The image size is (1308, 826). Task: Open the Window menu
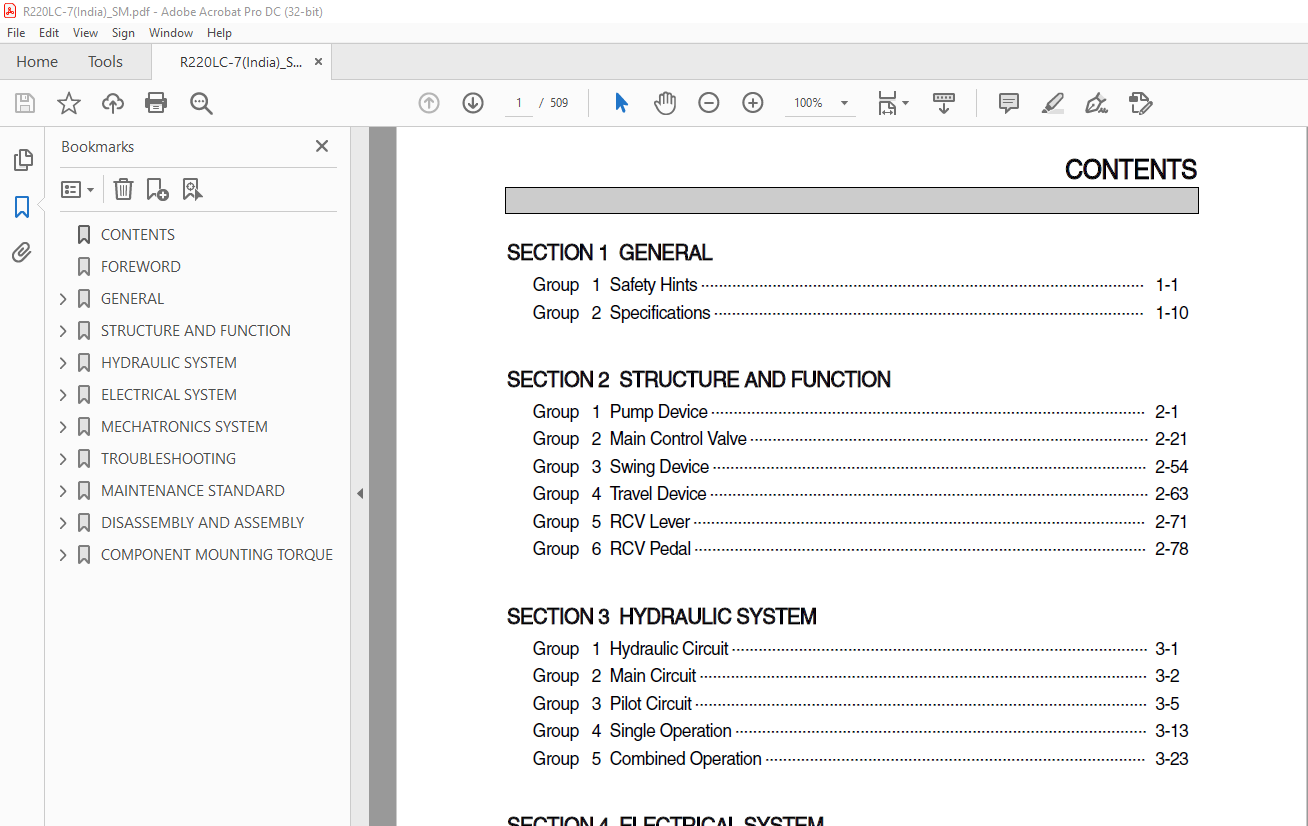[x=171, y=33]
